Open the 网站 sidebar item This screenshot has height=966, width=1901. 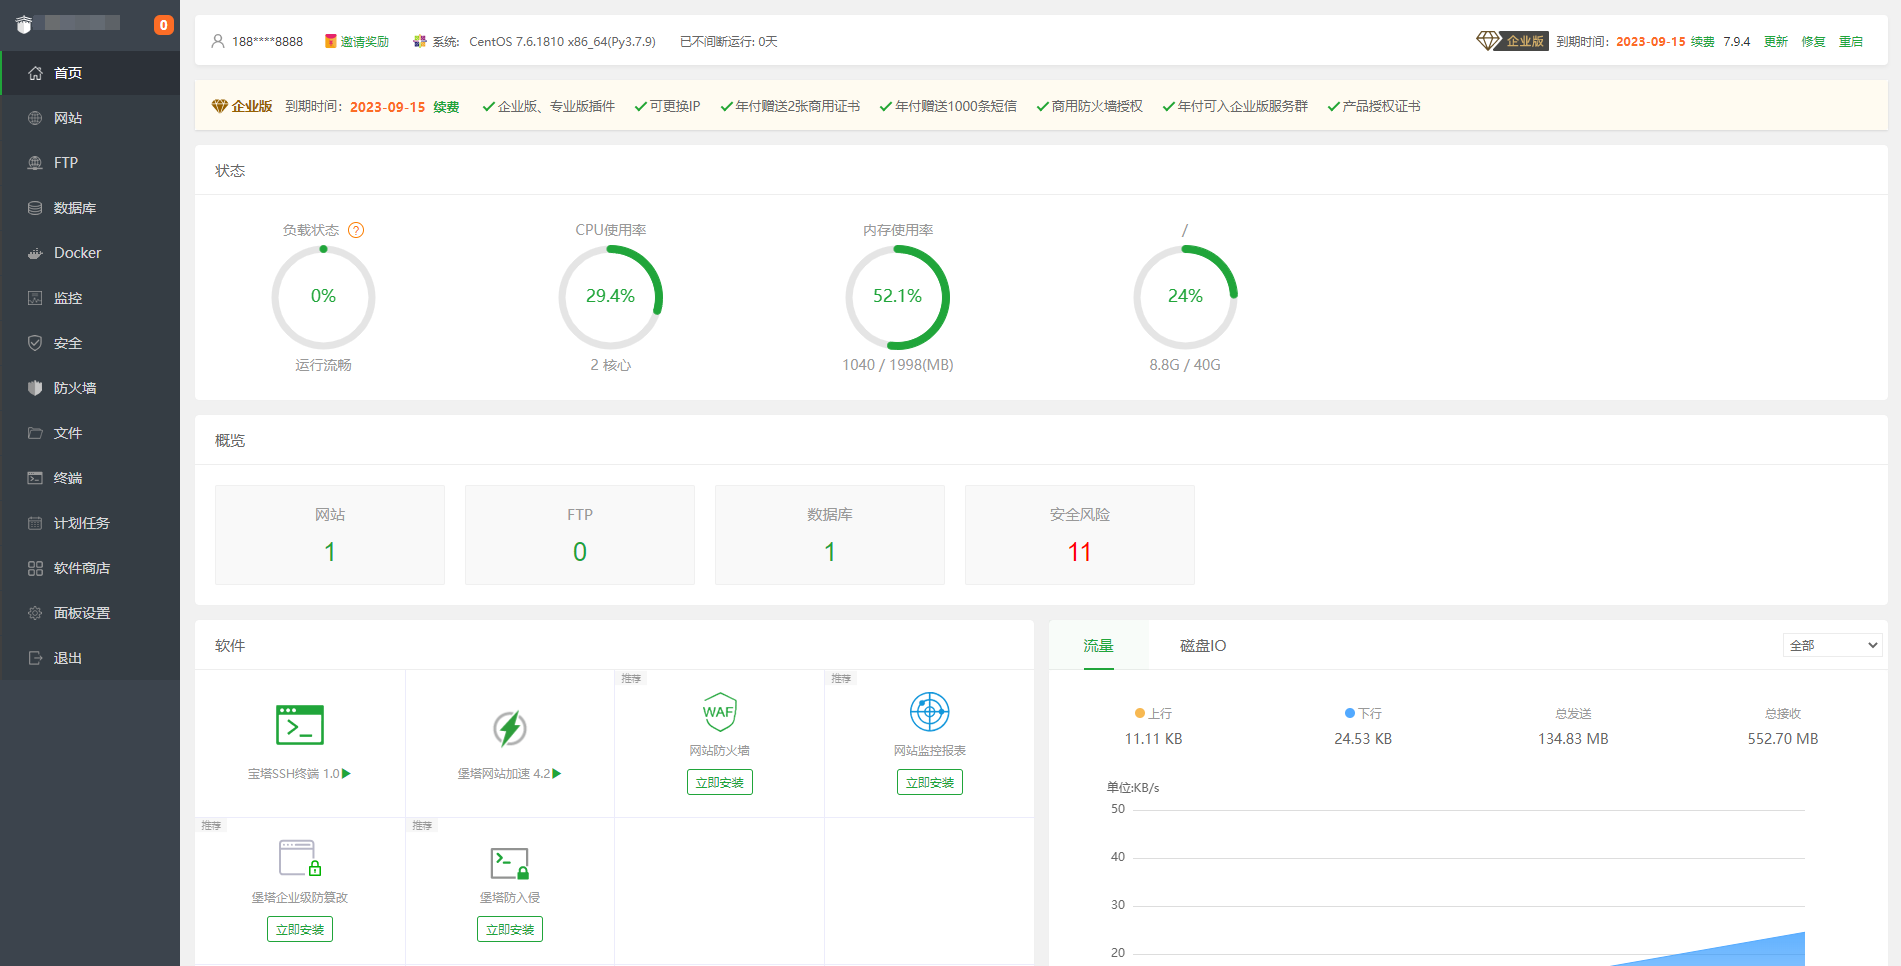coord(90,118)
